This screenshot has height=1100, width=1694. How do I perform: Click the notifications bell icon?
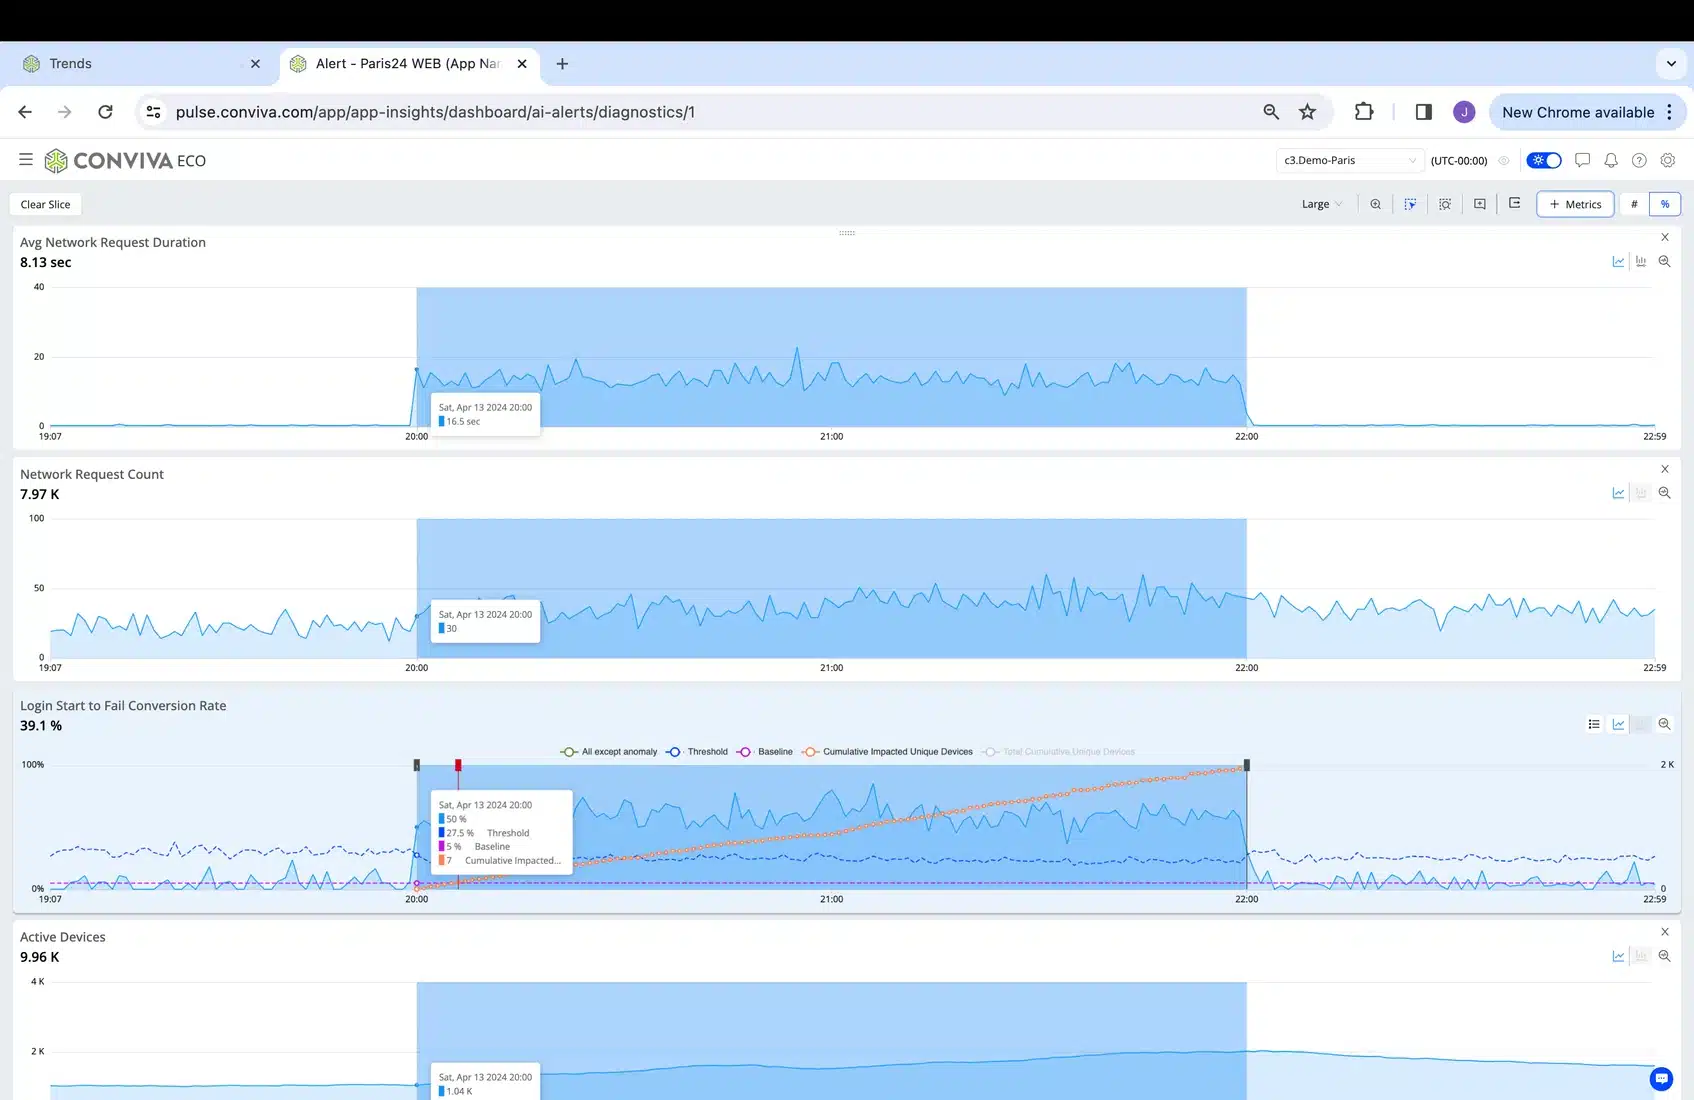(x=1611, y=160)
